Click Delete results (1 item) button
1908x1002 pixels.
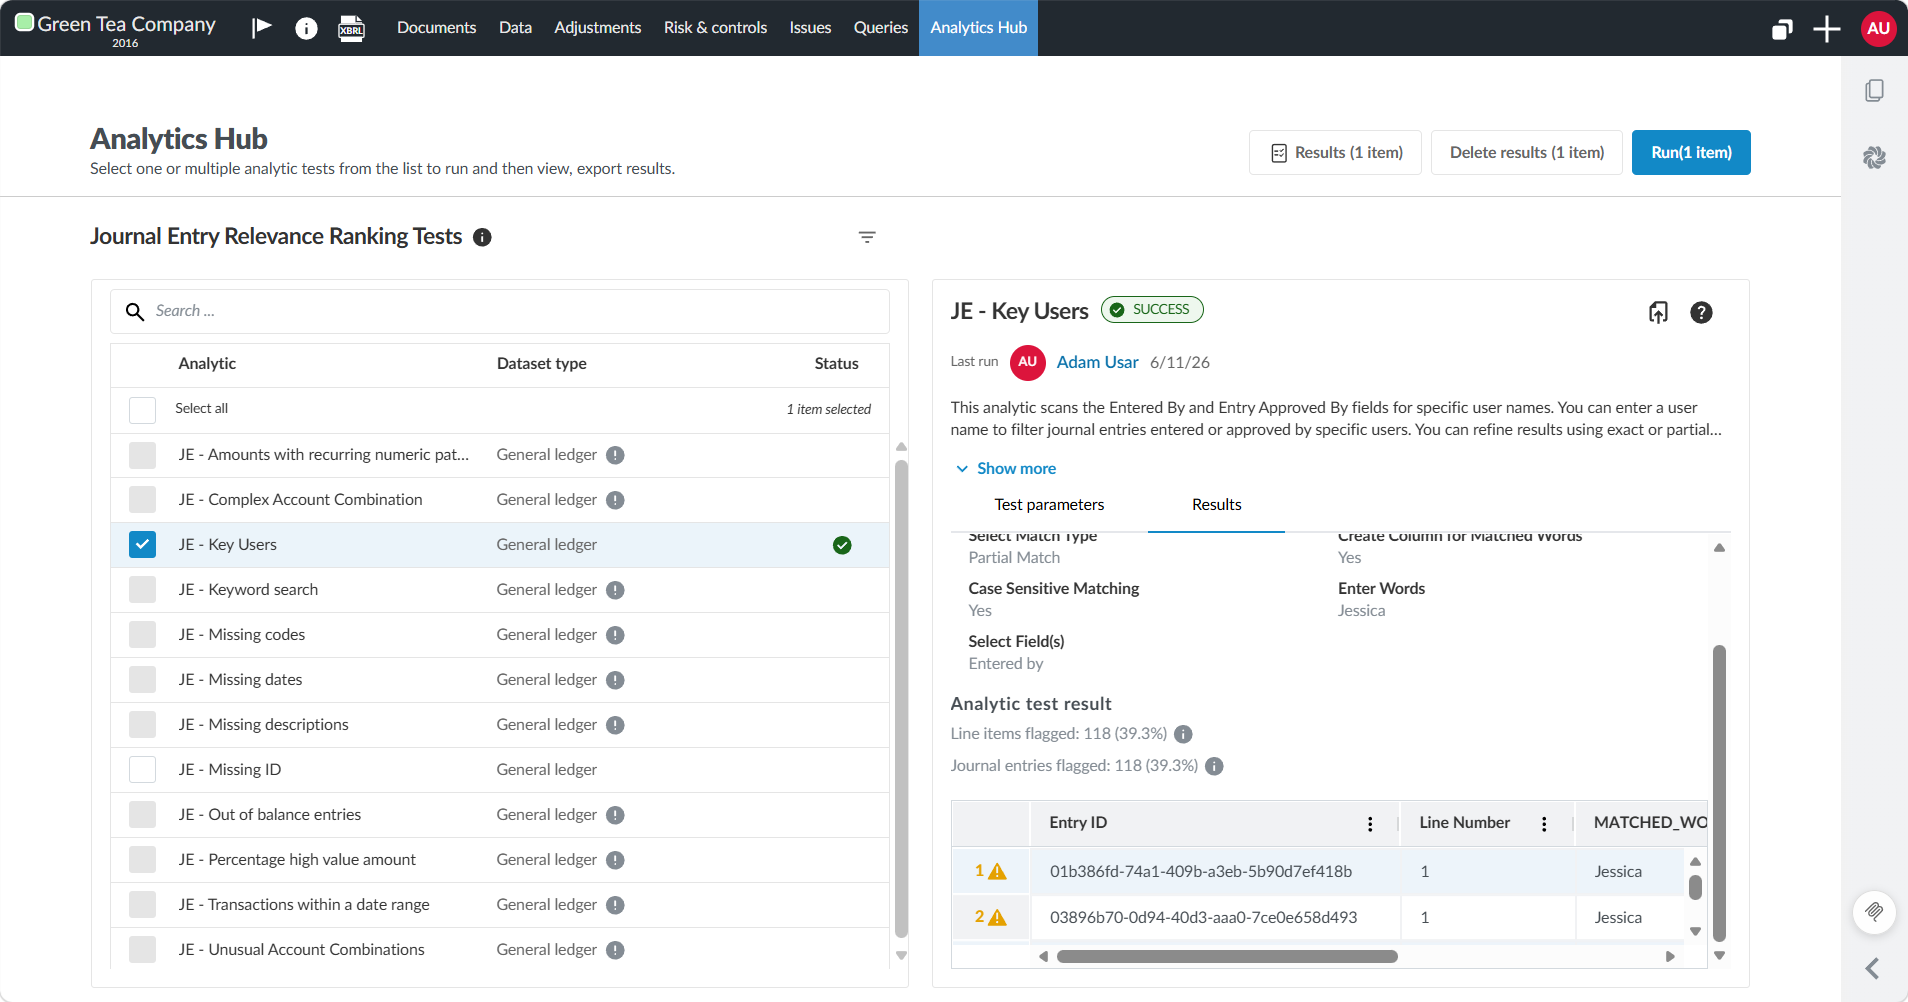tap(1526, 153)
